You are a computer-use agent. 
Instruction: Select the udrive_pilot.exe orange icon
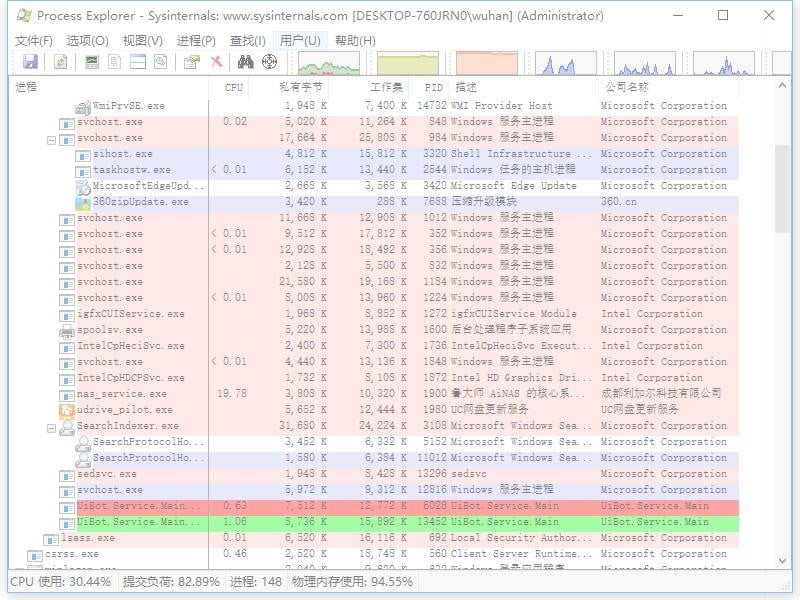coord(67,411)
